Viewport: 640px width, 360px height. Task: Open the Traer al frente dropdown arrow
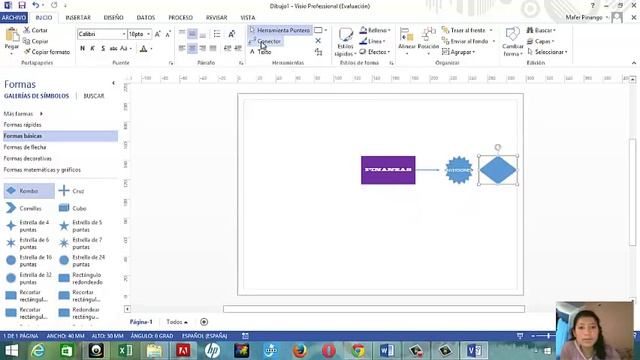click(491, 30)
